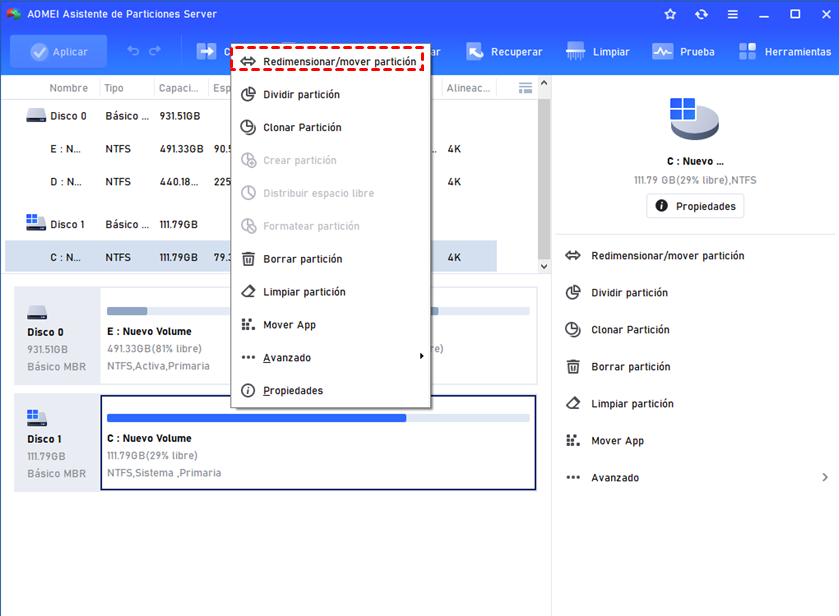
Task: Select the E: NTFS partition row
Action: (251, 149)
